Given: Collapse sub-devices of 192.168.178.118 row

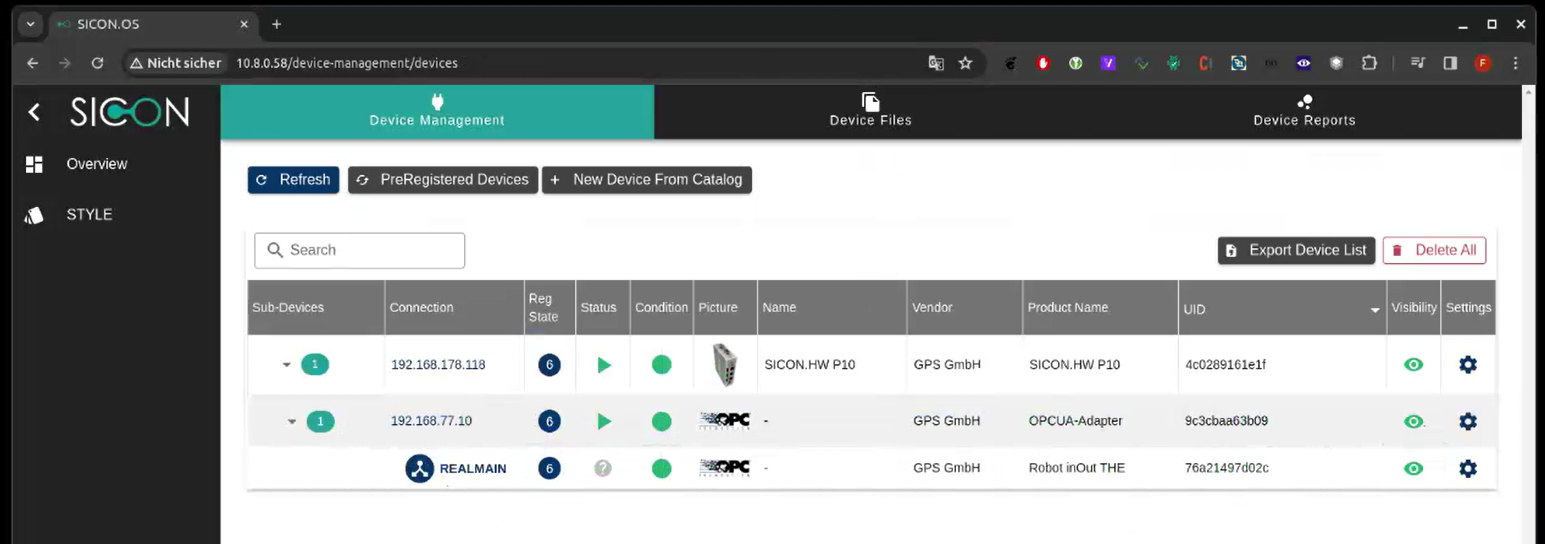Looking at the screenshot, I should [287, 365].
